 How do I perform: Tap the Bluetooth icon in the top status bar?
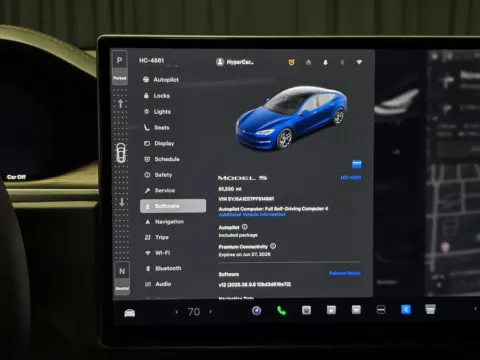pos(342,62)
